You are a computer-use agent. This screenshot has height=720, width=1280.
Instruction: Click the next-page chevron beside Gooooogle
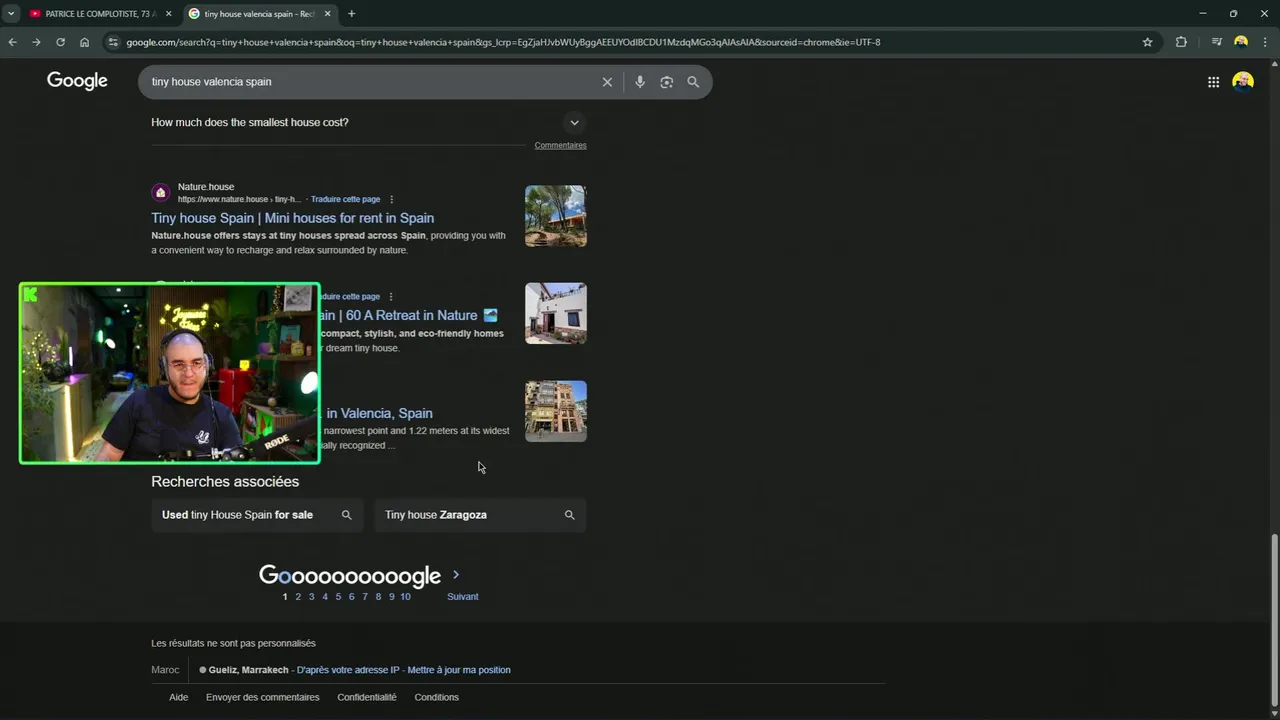pyautogui.click(x=456, y=575)
